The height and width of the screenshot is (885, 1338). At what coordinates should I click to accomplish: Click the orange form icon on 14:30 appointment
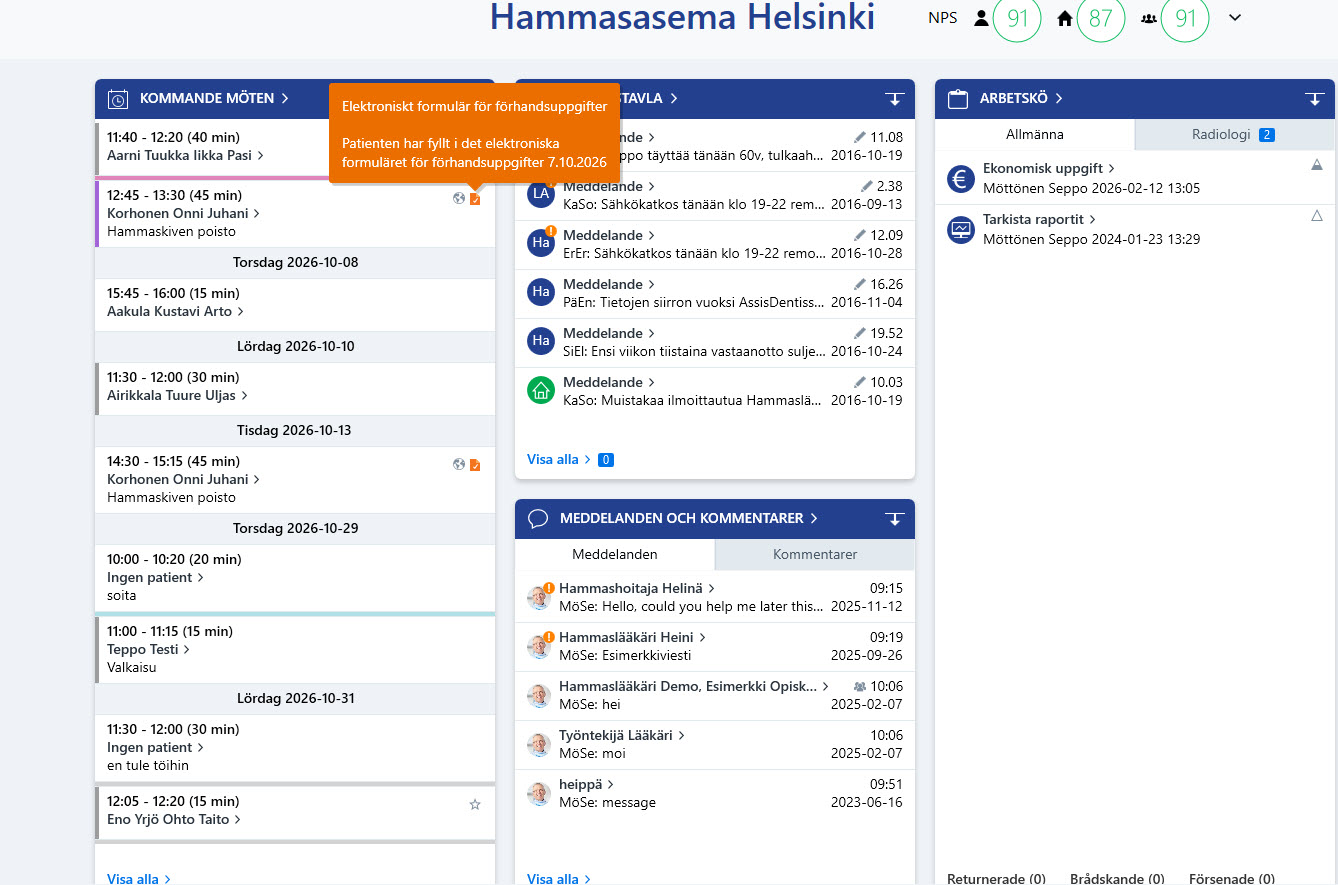pos(475,464)
